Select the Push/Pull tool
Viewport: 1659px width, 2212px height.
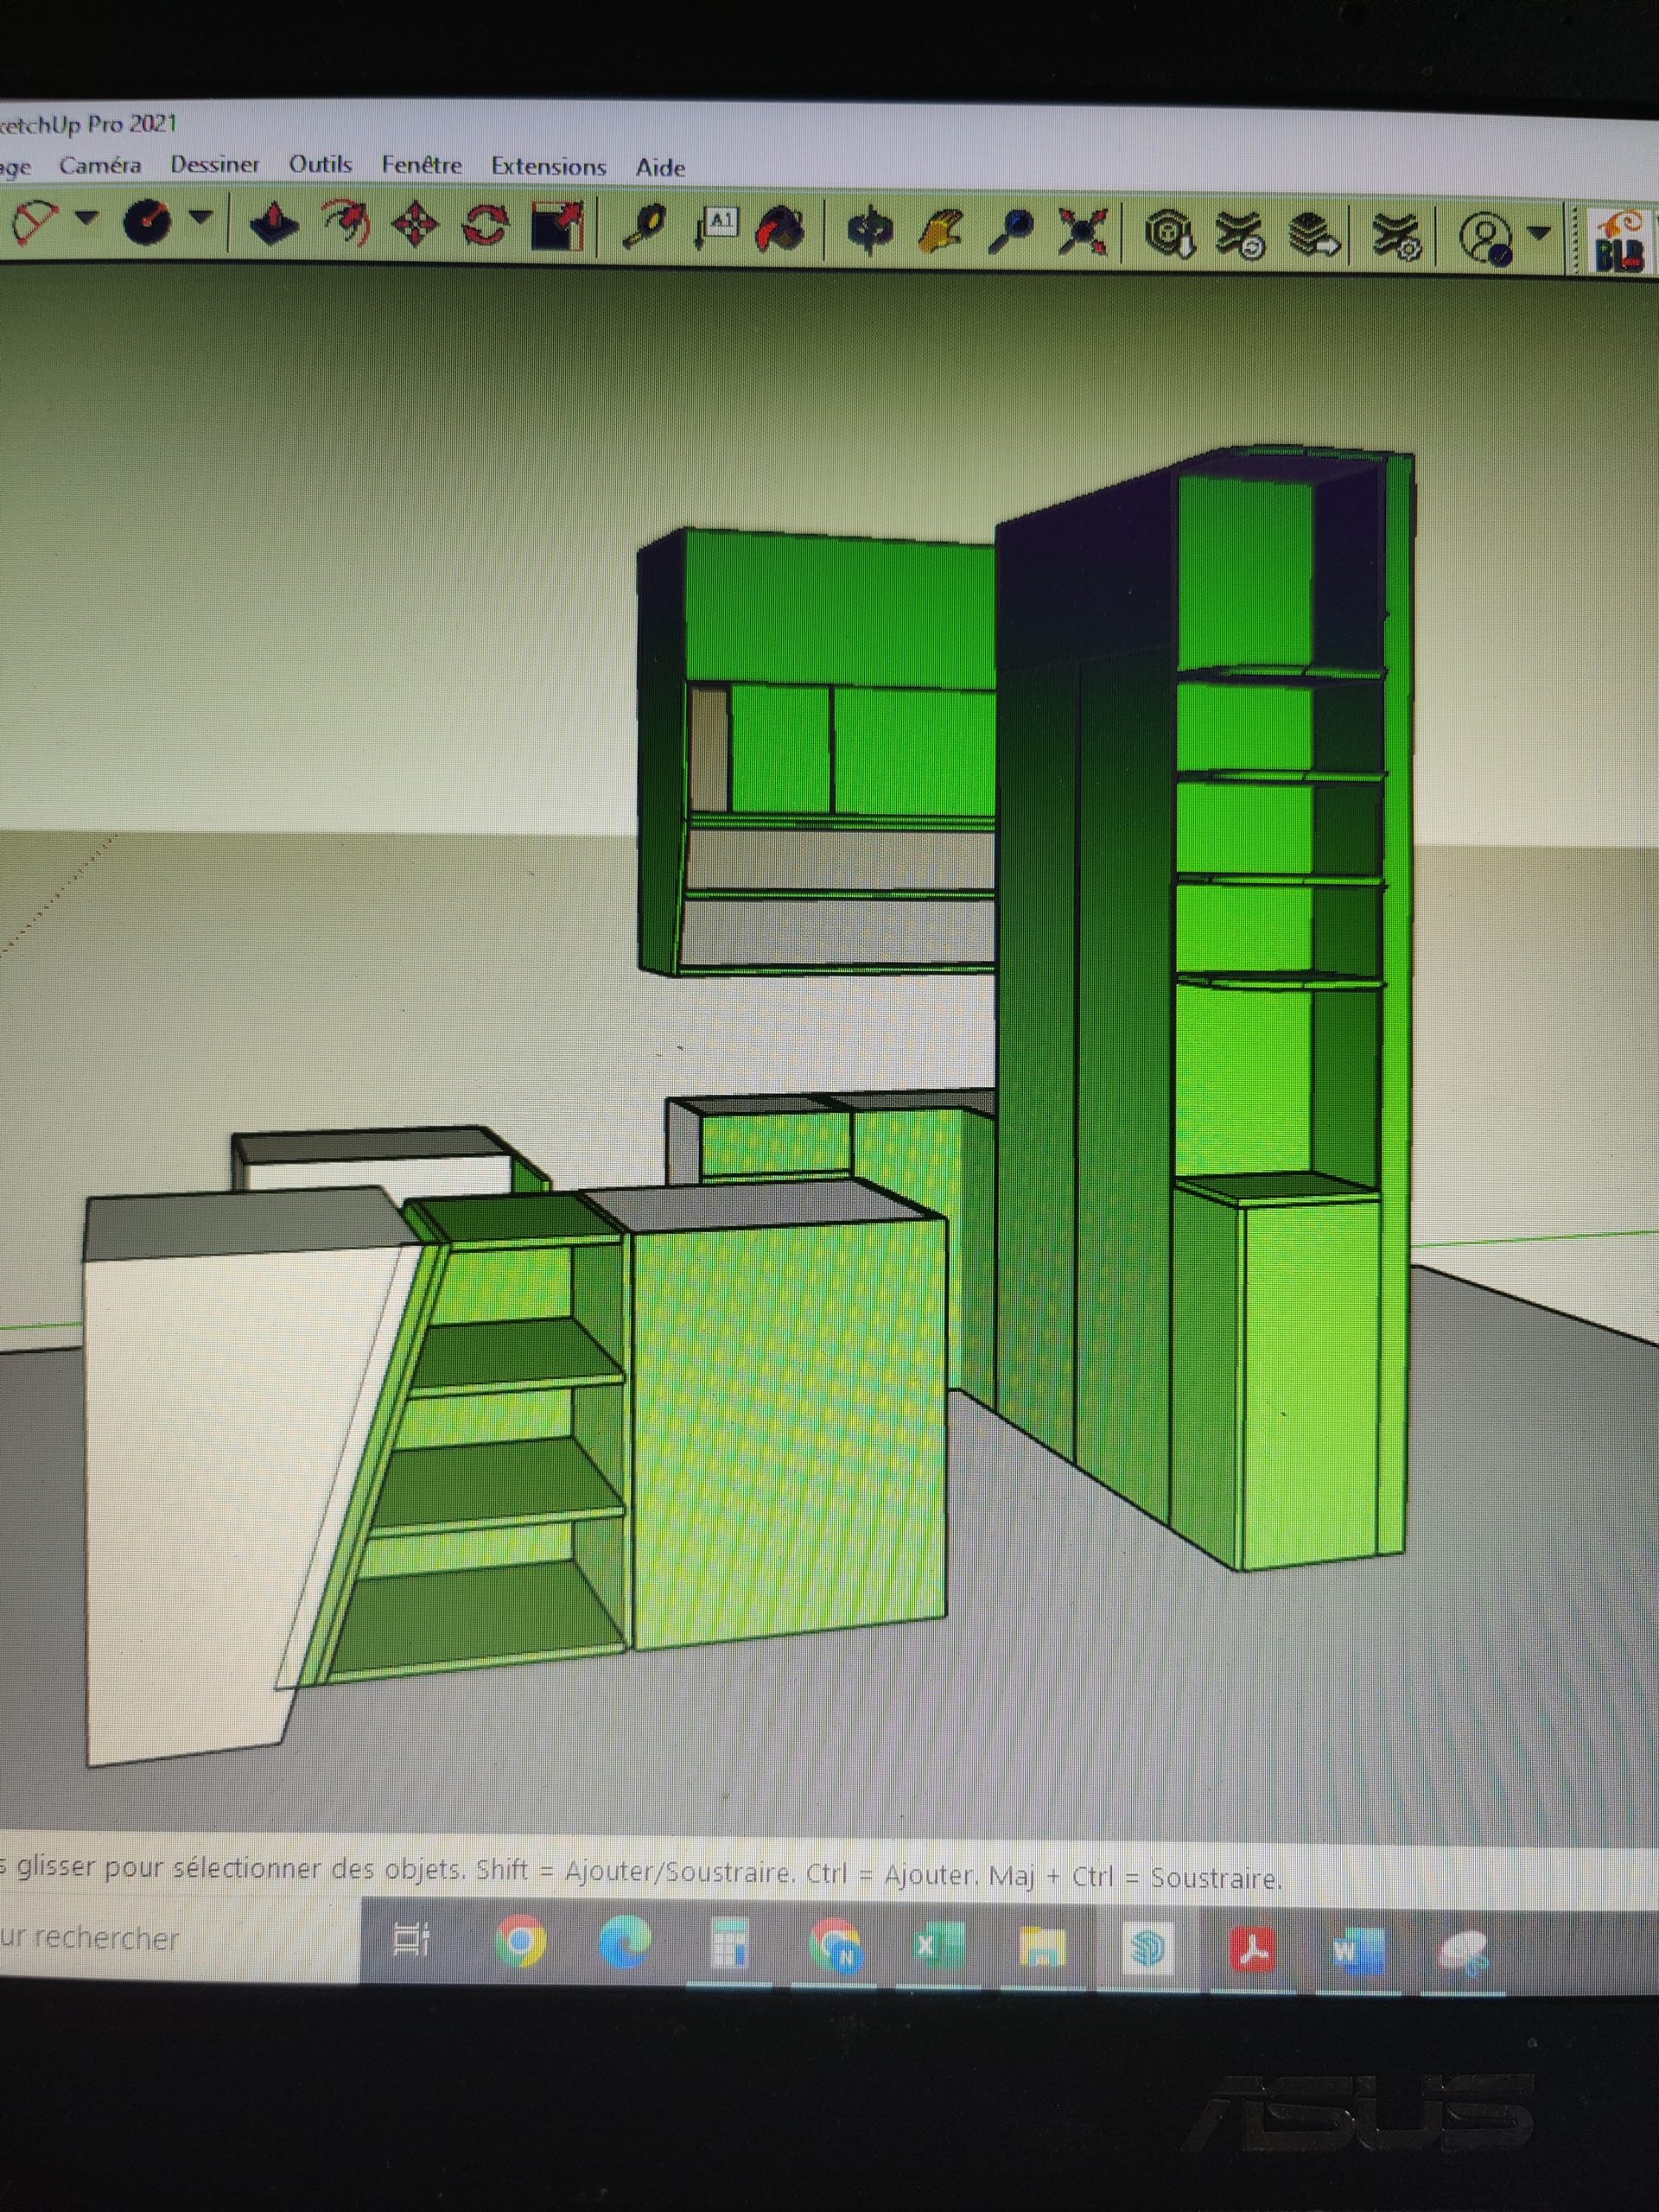pos(273,224)
